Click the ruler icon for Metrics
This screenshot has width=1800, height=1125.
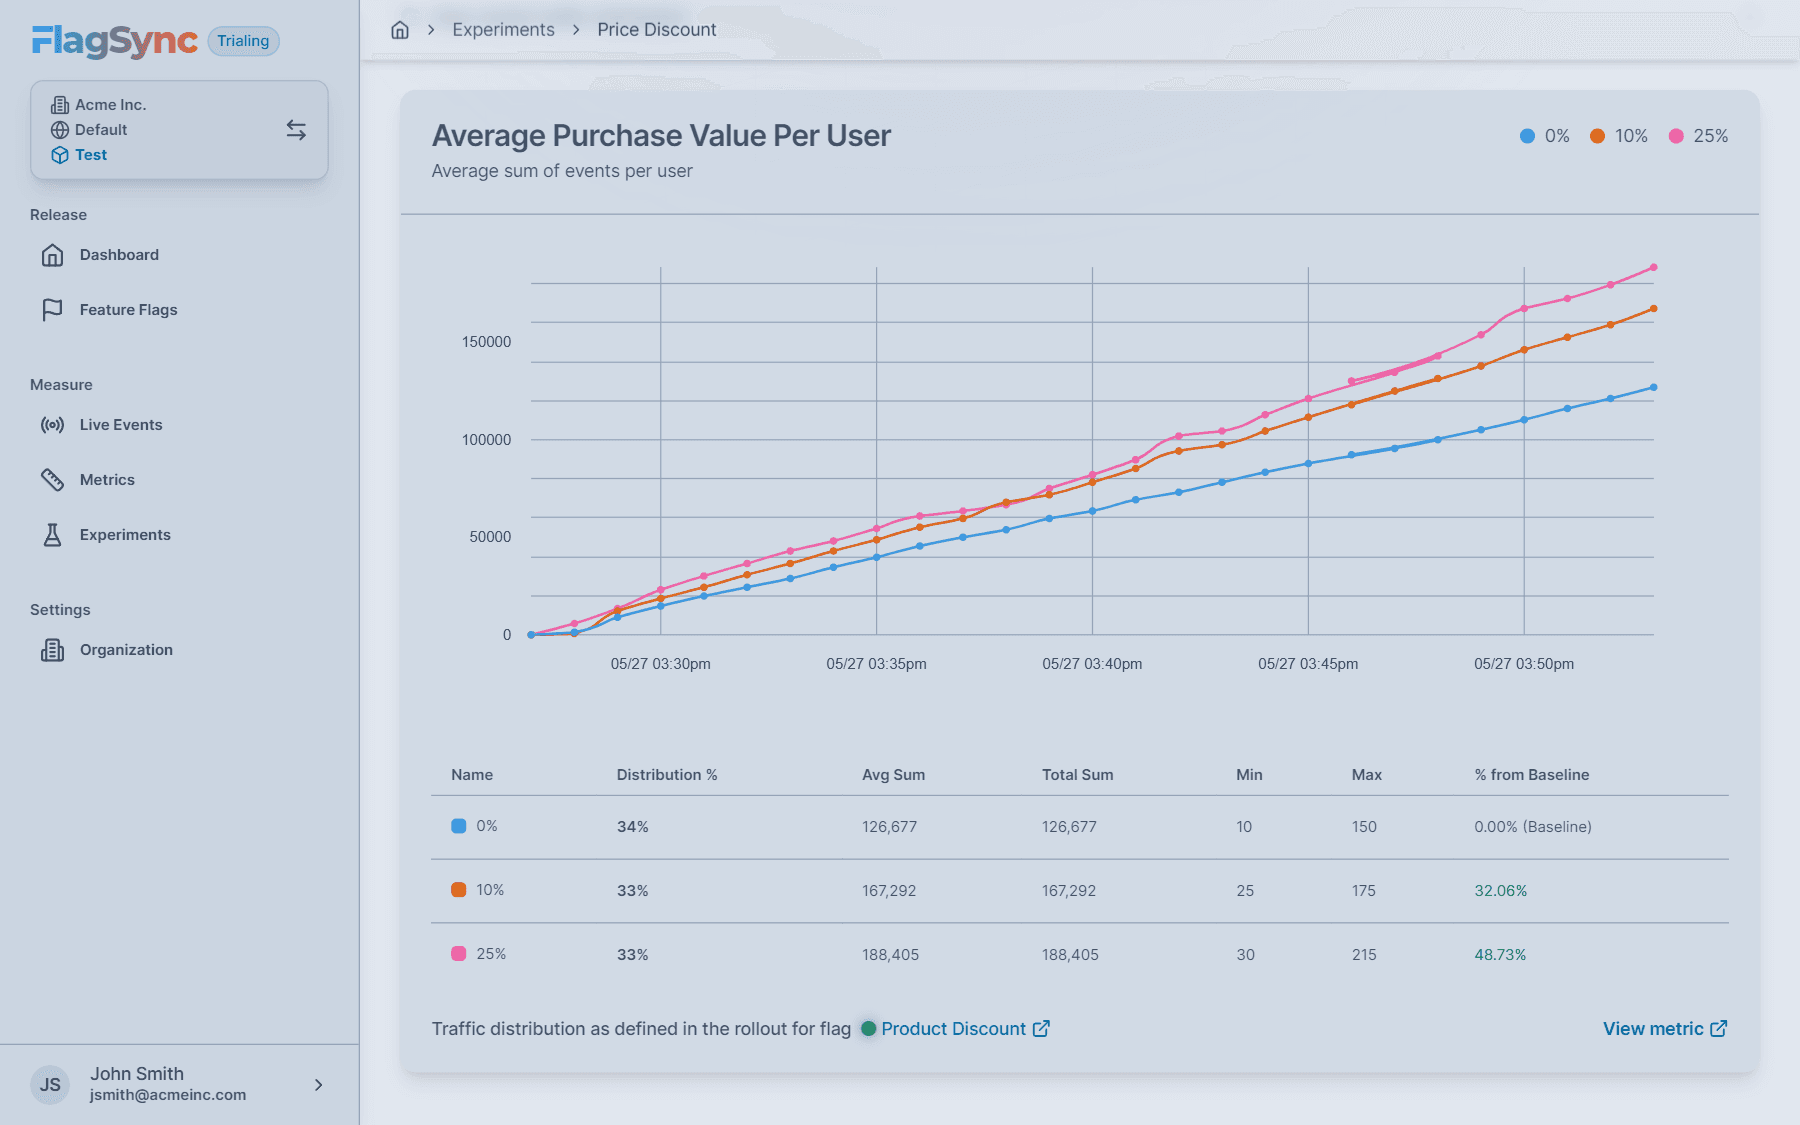pos(53,480)
